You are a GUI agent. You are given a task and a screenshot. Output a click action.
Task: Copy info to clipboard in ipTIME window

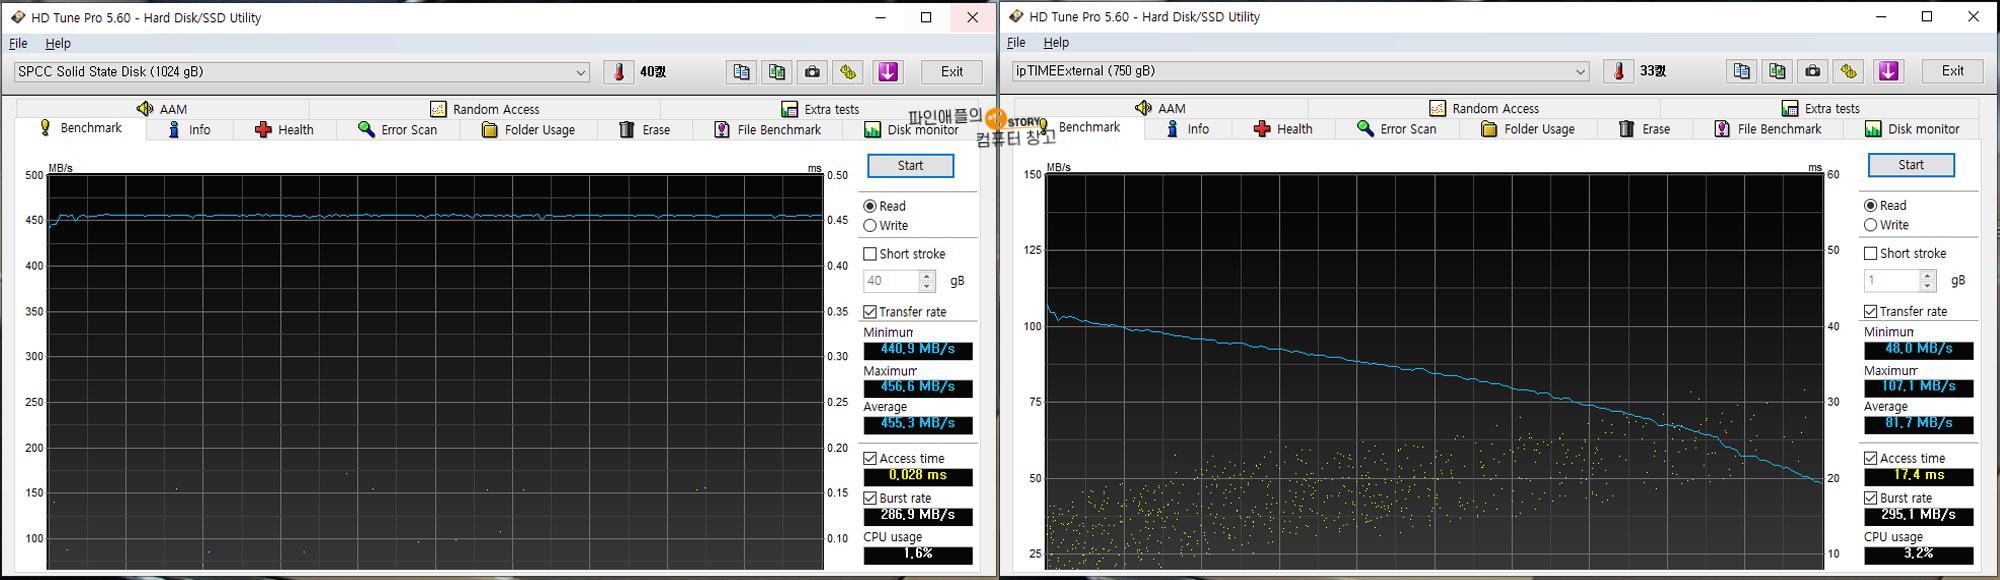(1742, 71)
